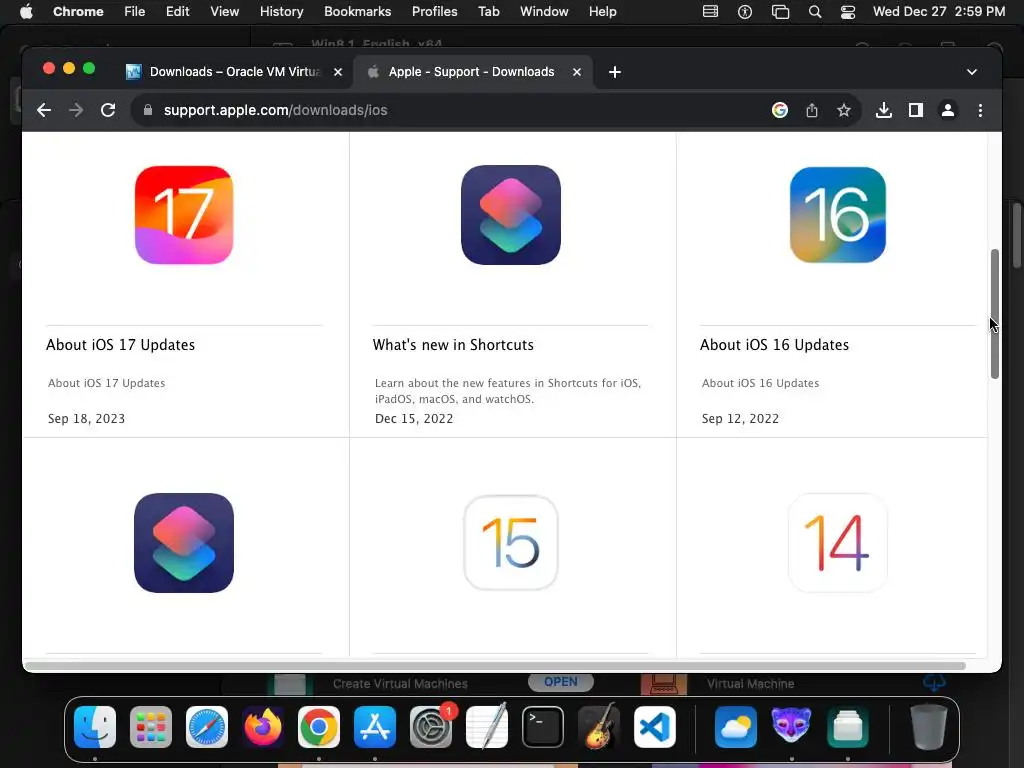Screen dimensions: 1024x768
Task: Toggle the Chrome side panel
Action: click(916, 110)
